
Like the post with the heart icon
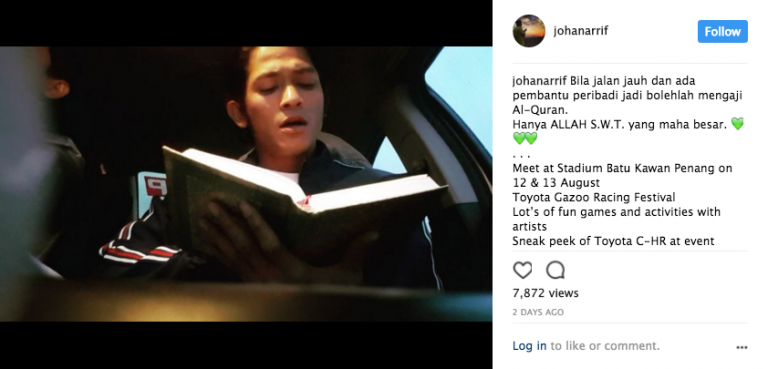coord(522,270)
